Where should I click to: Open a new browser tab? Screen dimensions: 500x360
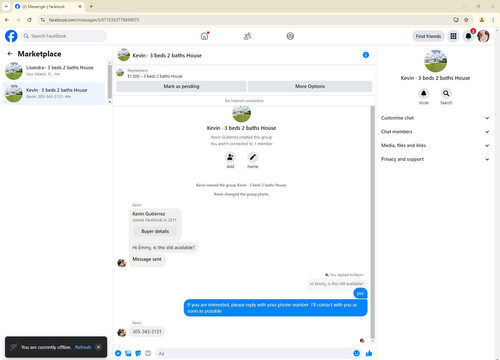91,6
